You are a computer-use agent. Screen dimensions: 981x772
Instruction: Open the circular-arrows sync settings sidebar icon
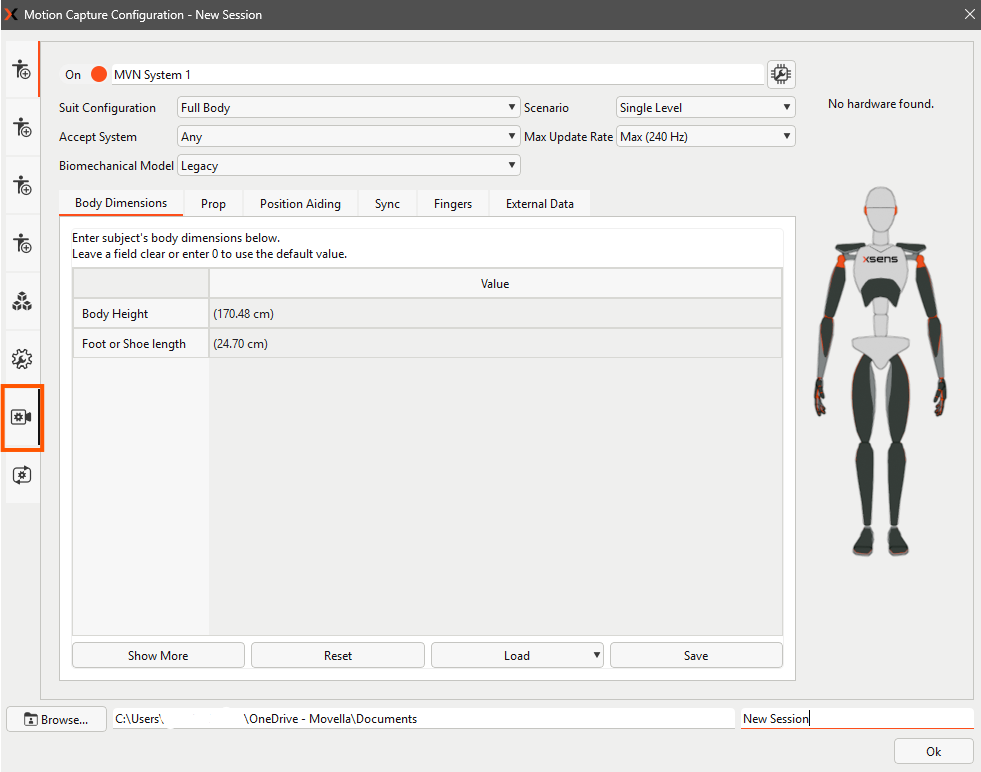(x=22, y=475)
